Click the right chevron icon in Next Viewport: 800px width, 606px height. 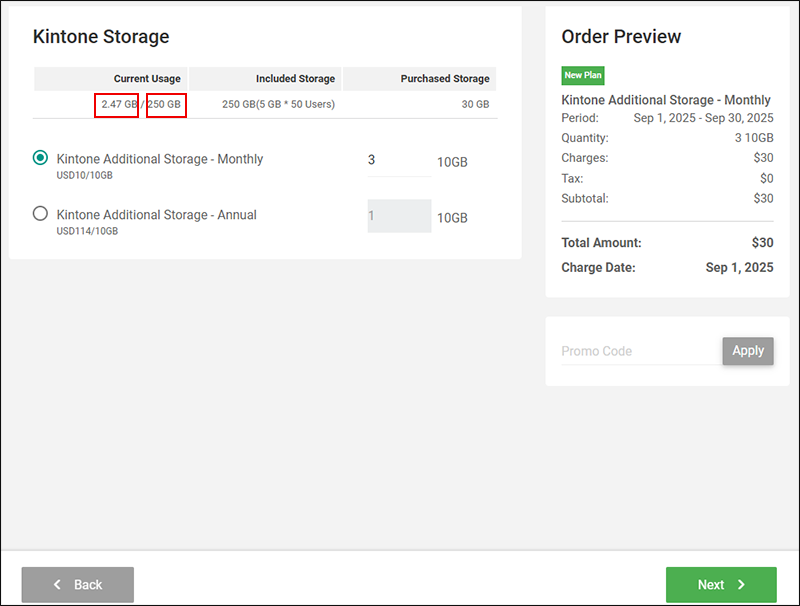click(741, 584)
